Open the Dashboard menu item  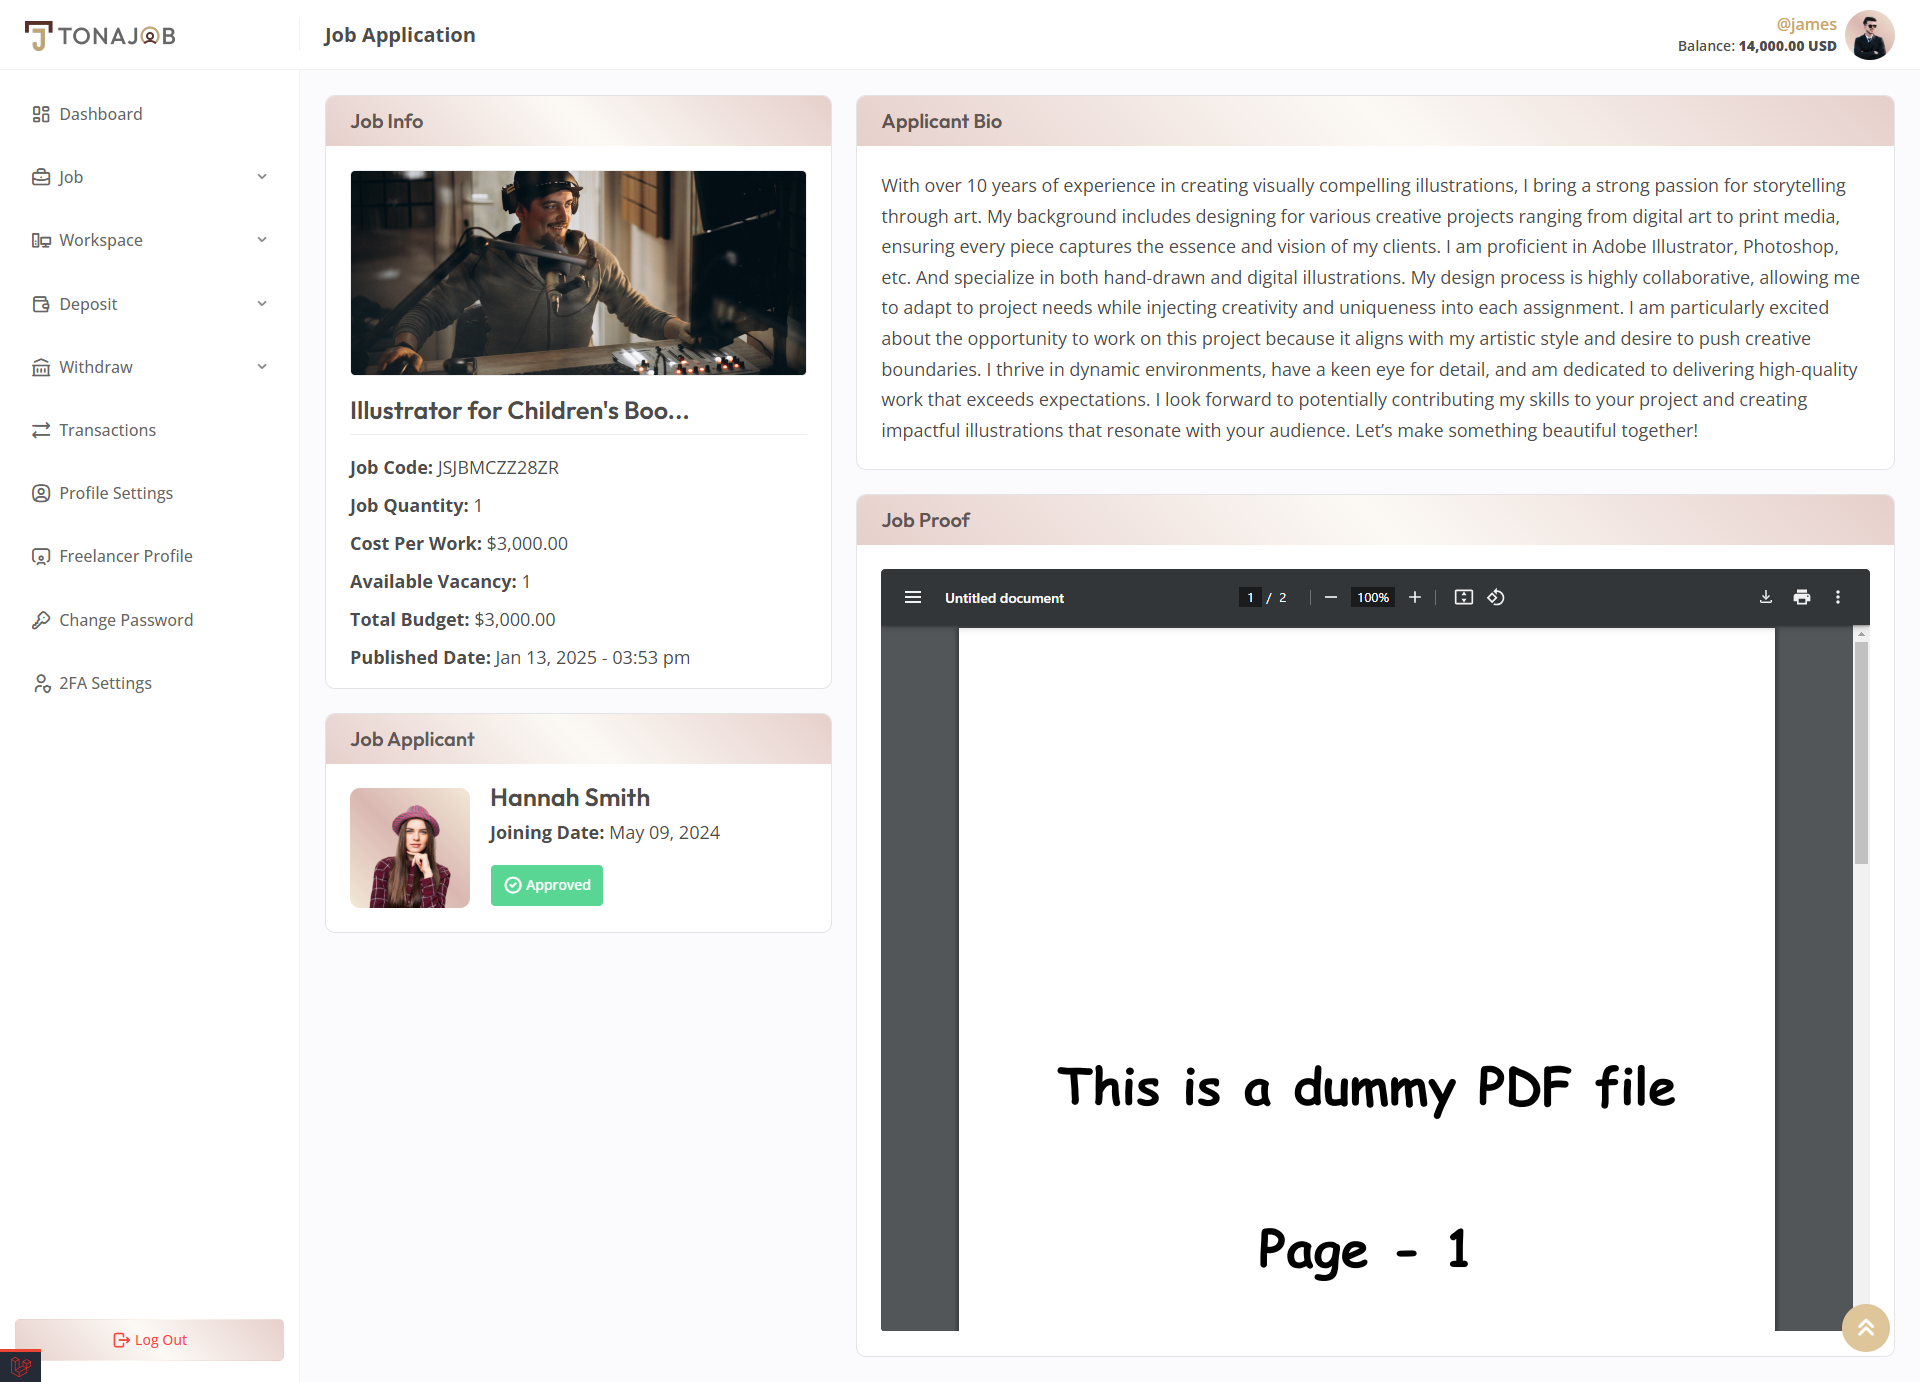coord(100,114)
